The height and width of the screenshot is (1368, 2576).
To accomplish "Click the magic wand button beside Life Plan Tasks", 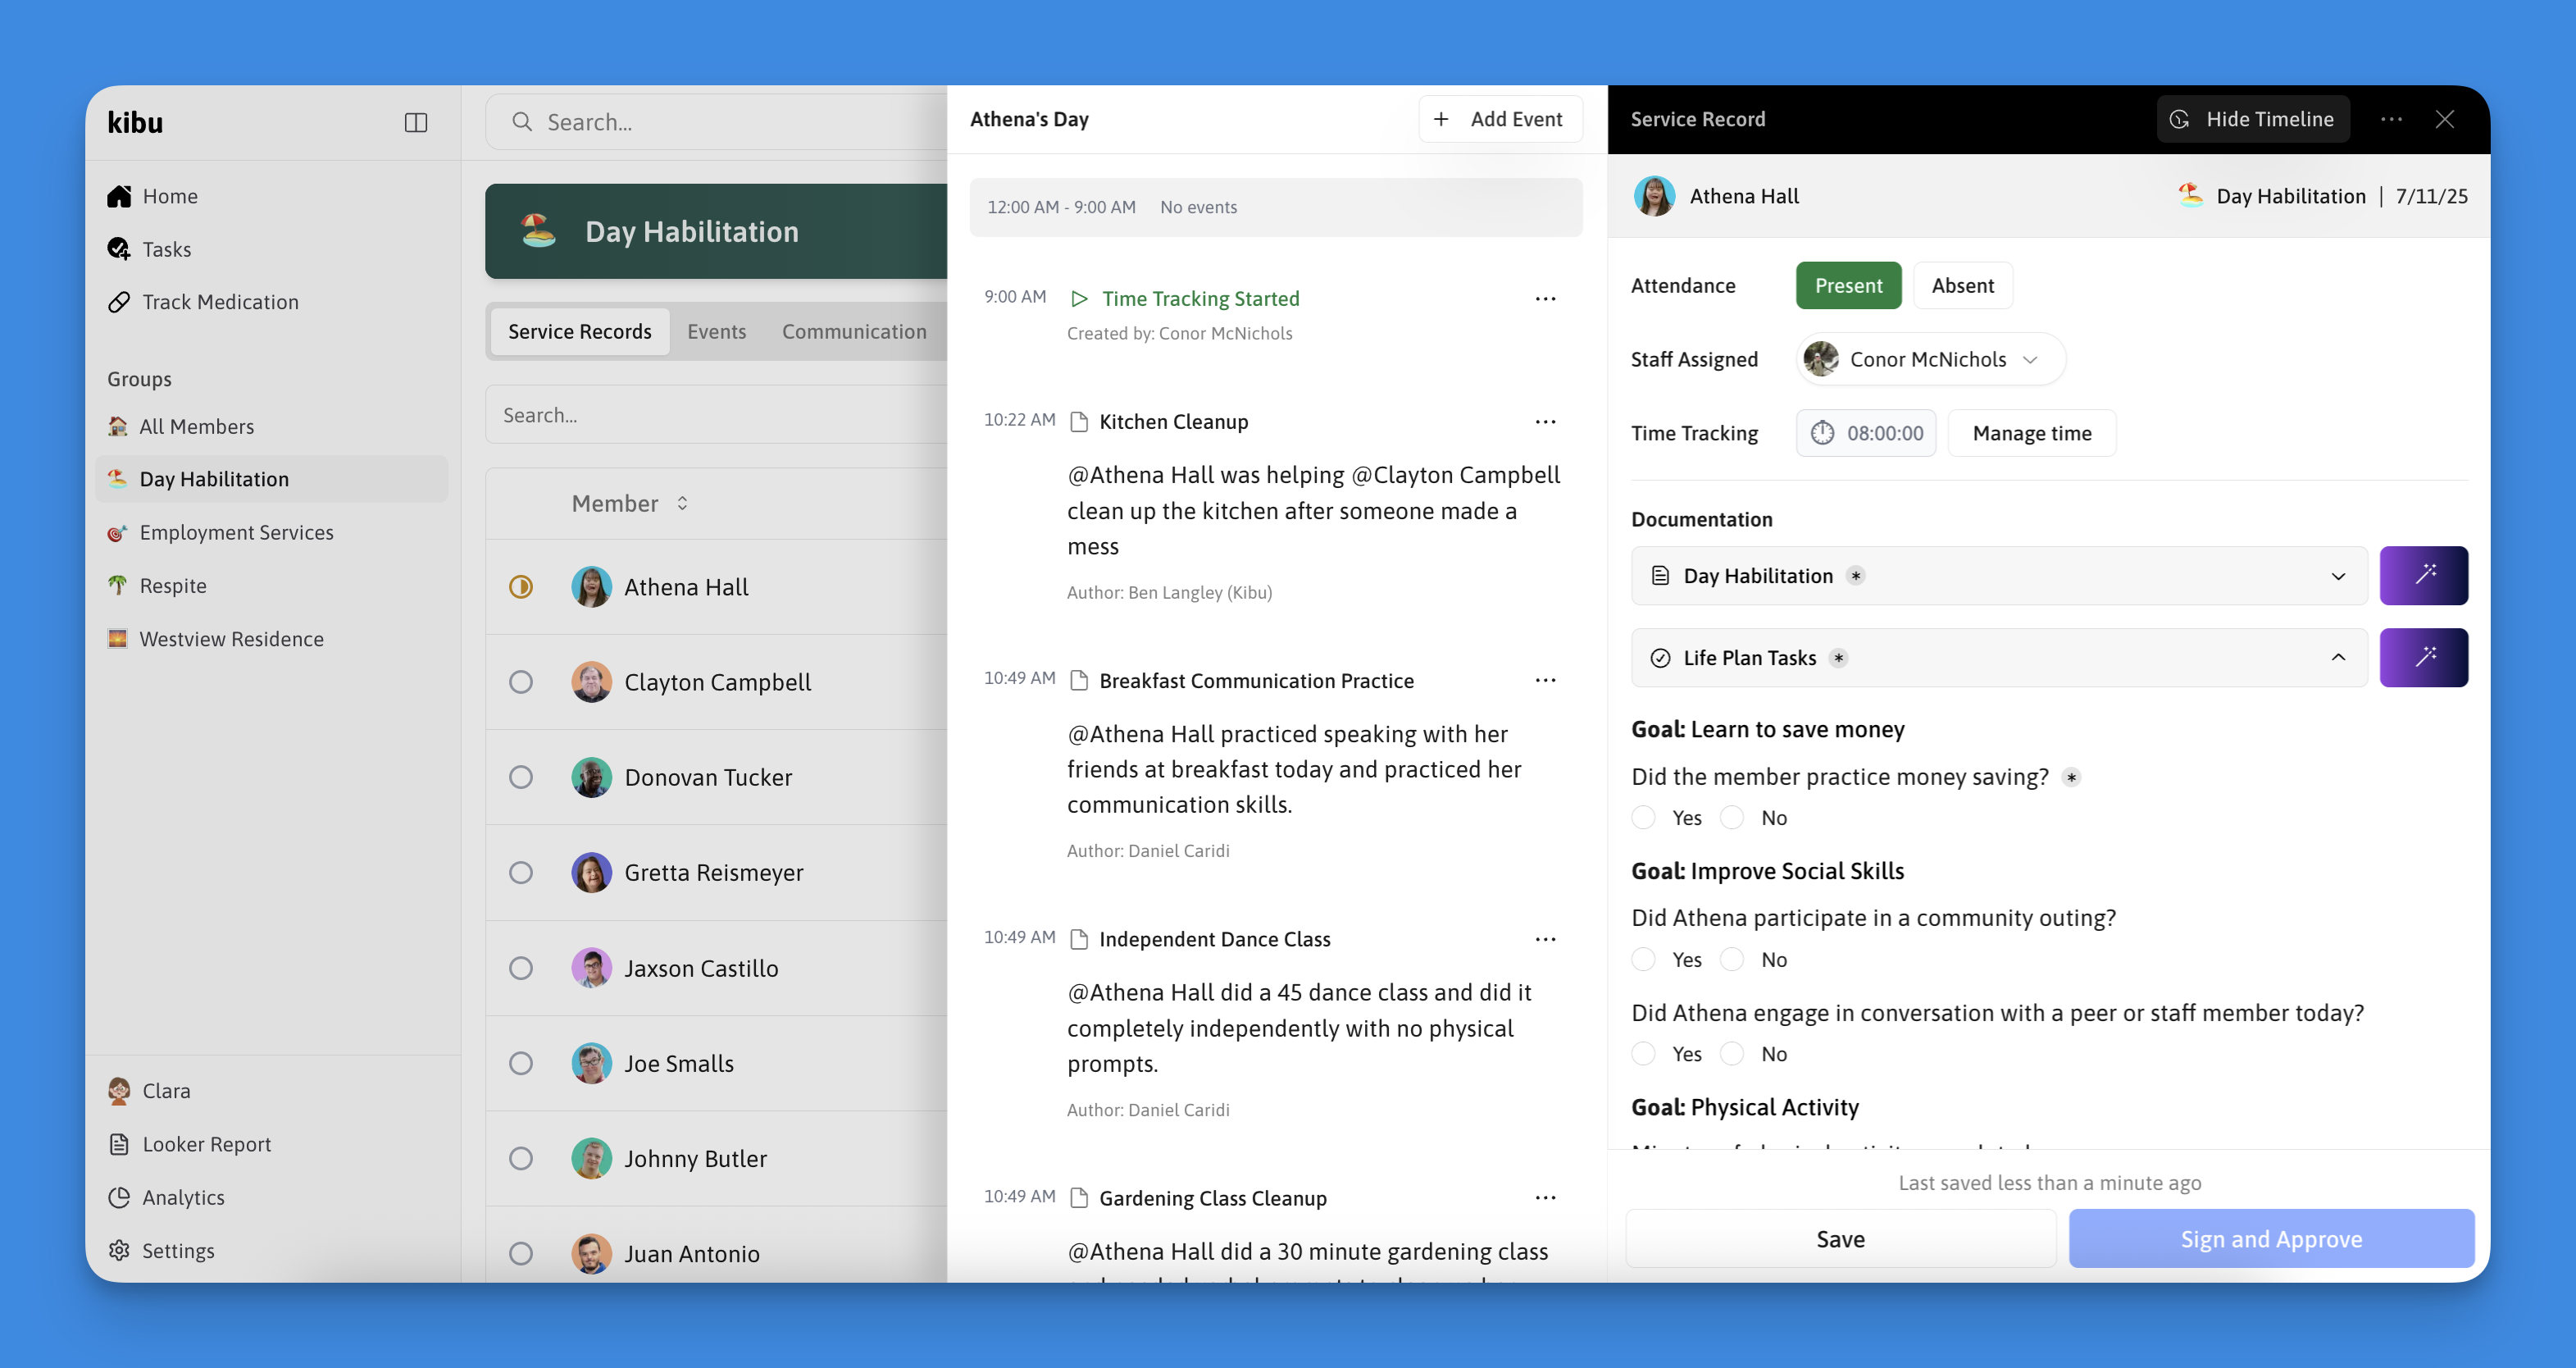I will (2422, 657).
